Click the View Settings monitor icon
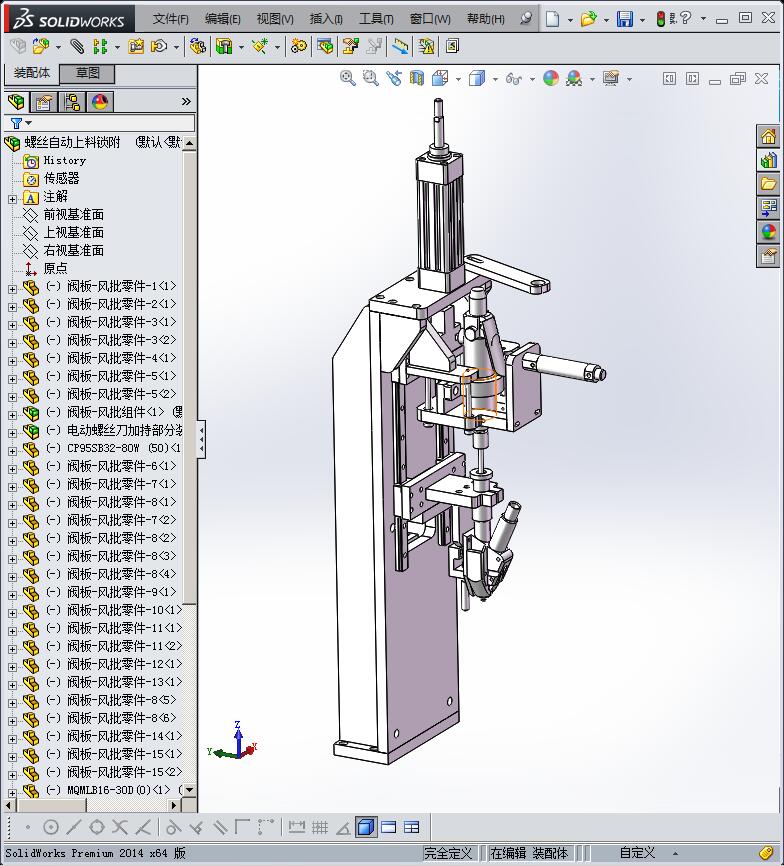Screen dimensions: 784x866 pyautogui.click(x=611, y=78)
